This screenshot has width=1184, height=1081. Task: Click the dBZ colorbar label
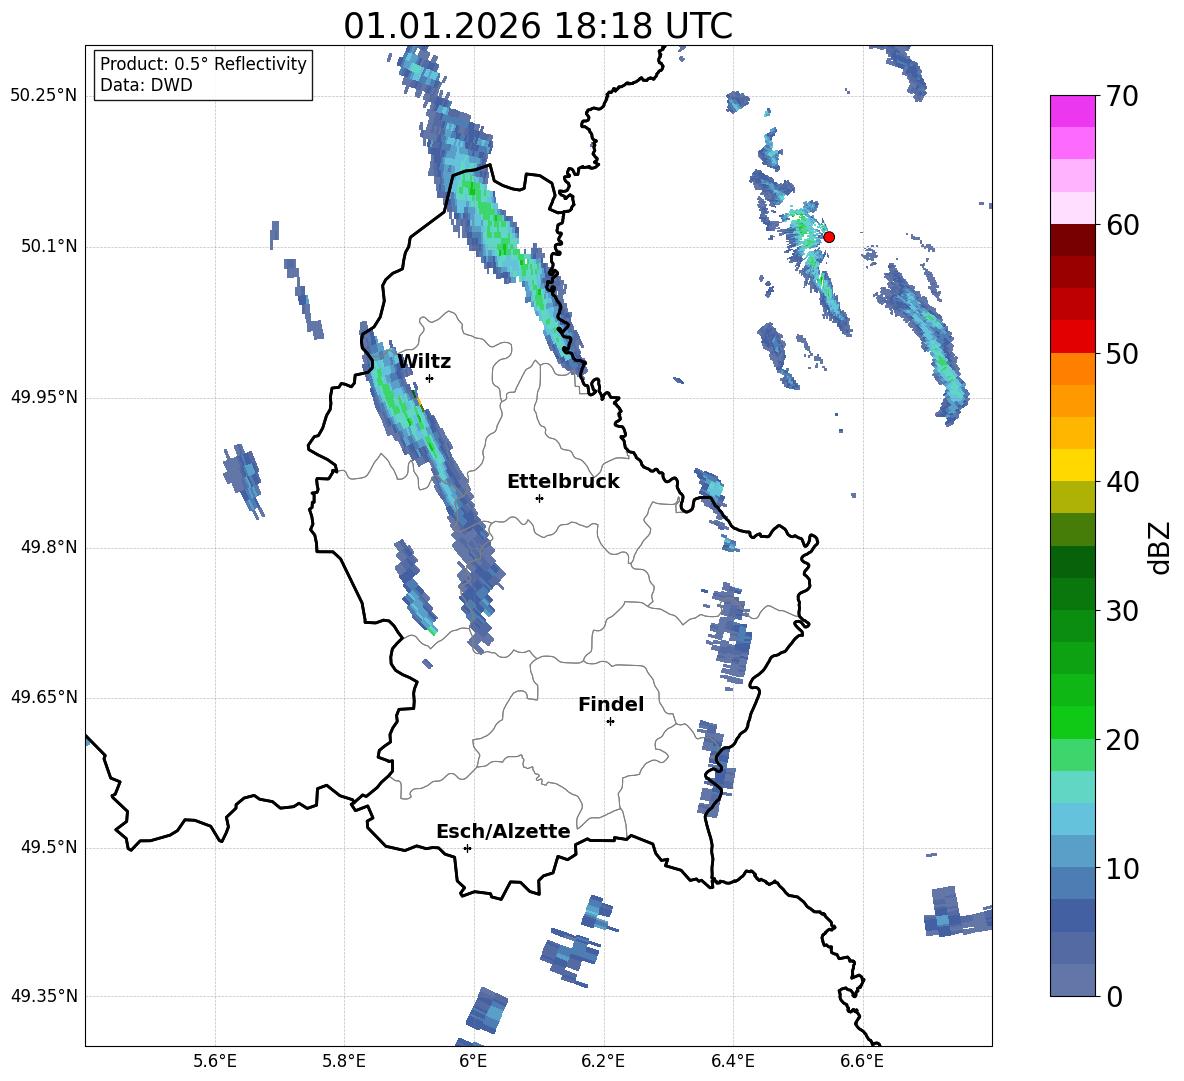coord(1161,547)
